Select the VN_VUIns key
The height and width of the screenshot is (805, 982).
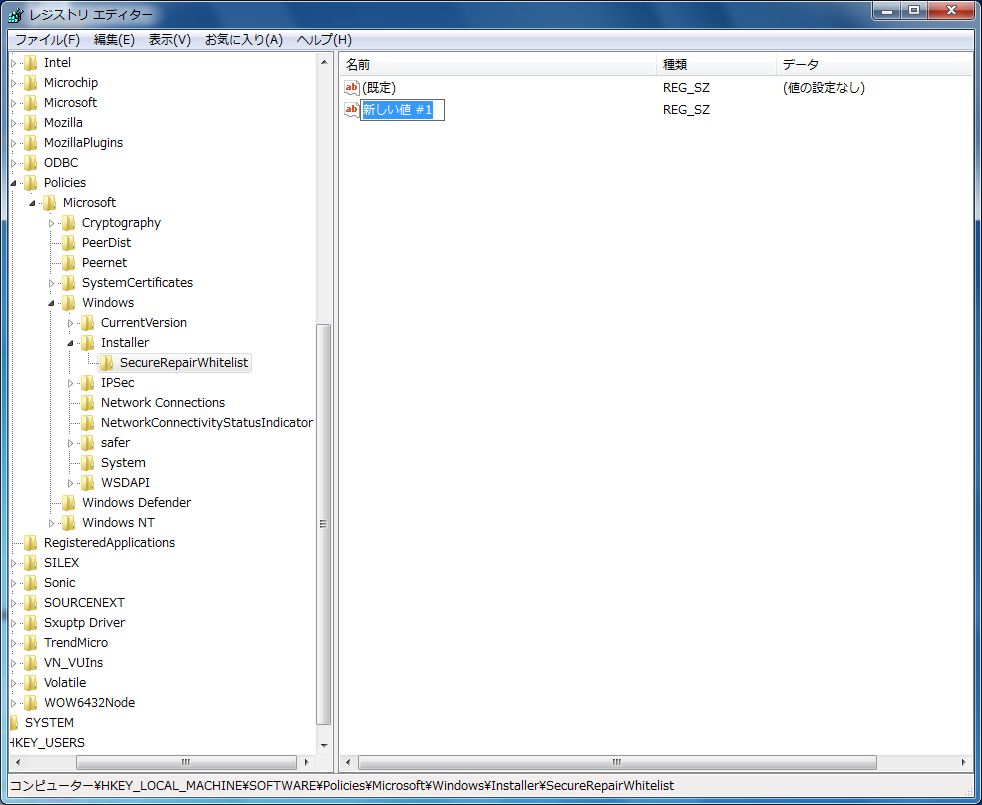[73, 663]
